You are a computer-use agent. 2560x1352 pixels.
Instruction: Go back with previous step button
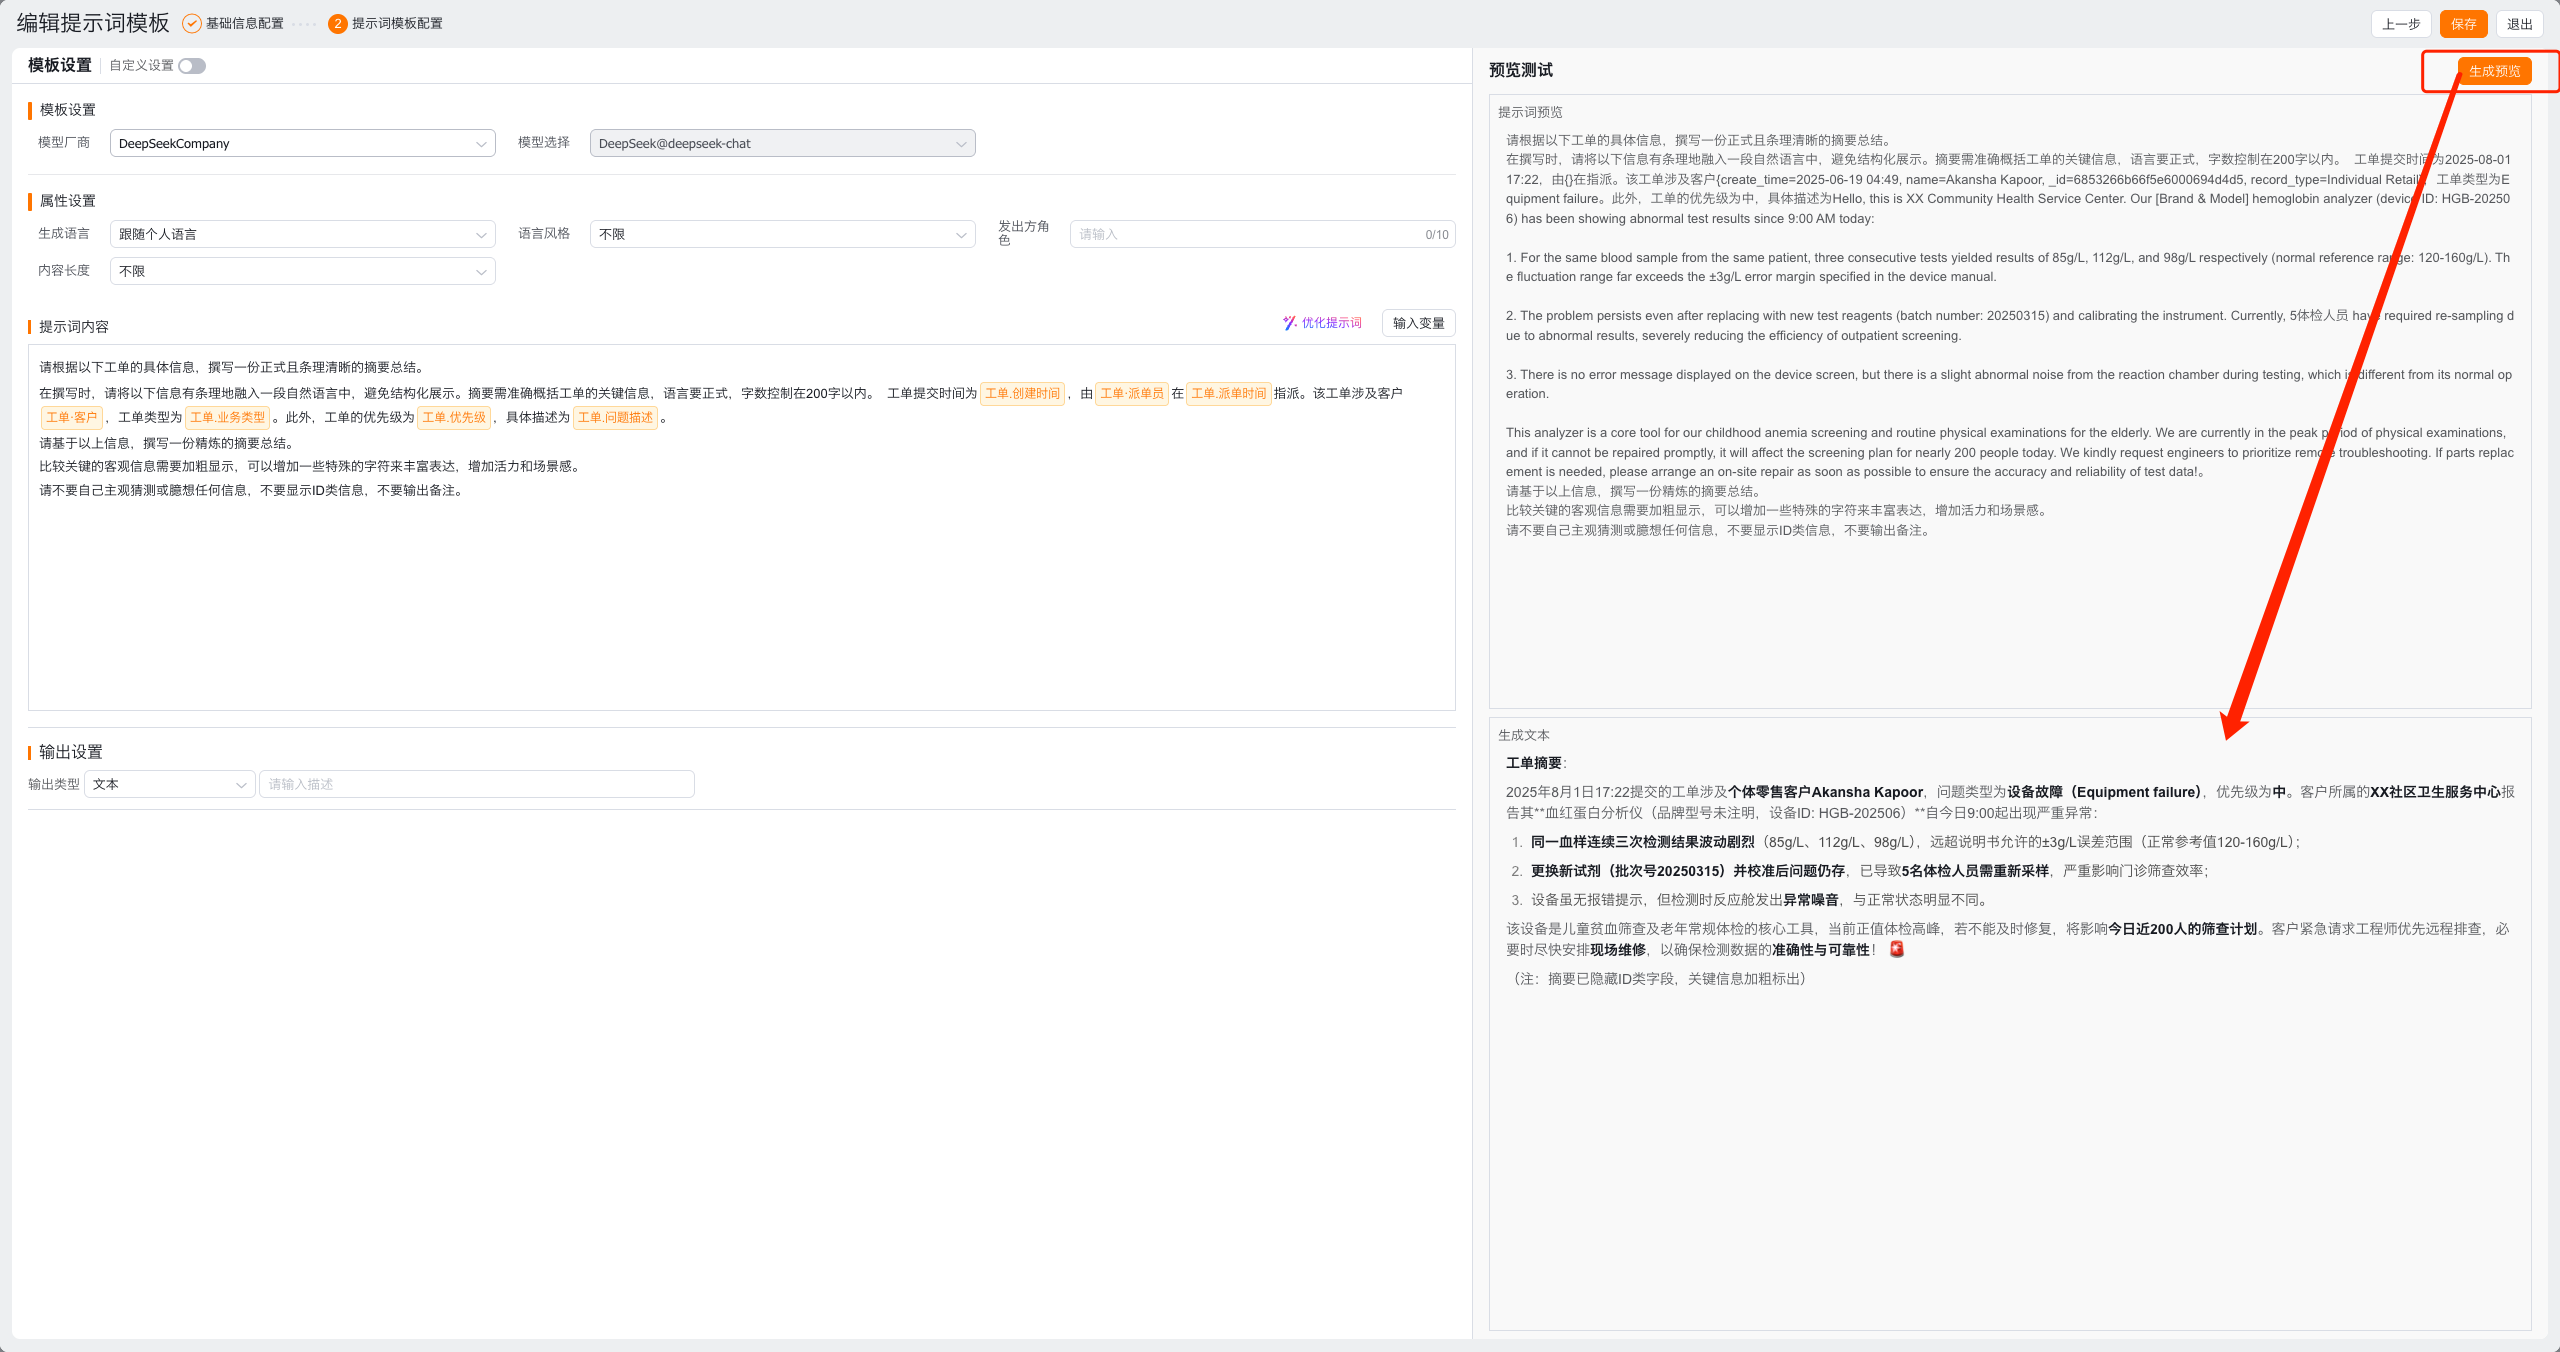click(2400, 24)
